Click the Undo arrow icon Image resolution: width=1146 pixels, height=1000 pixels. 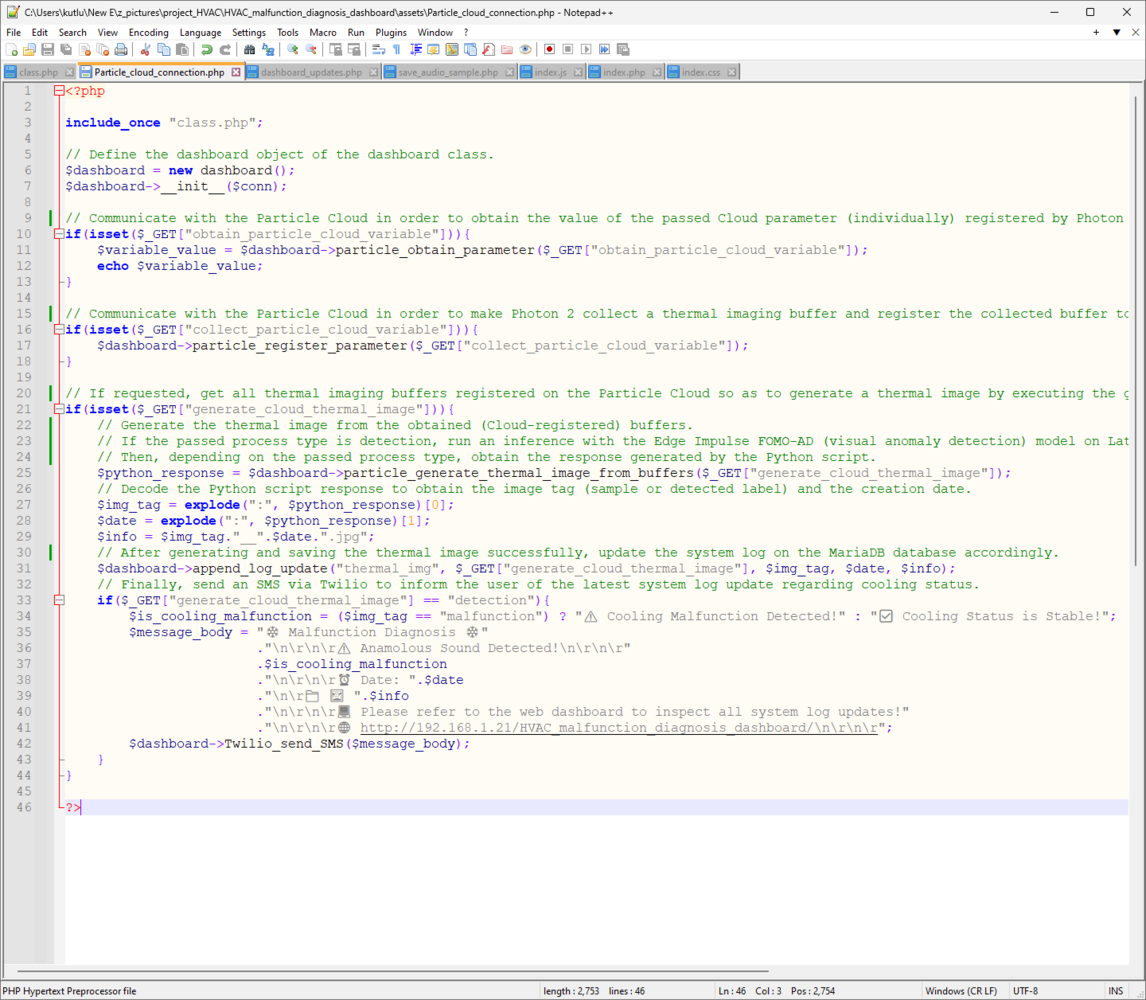point(206,49)
